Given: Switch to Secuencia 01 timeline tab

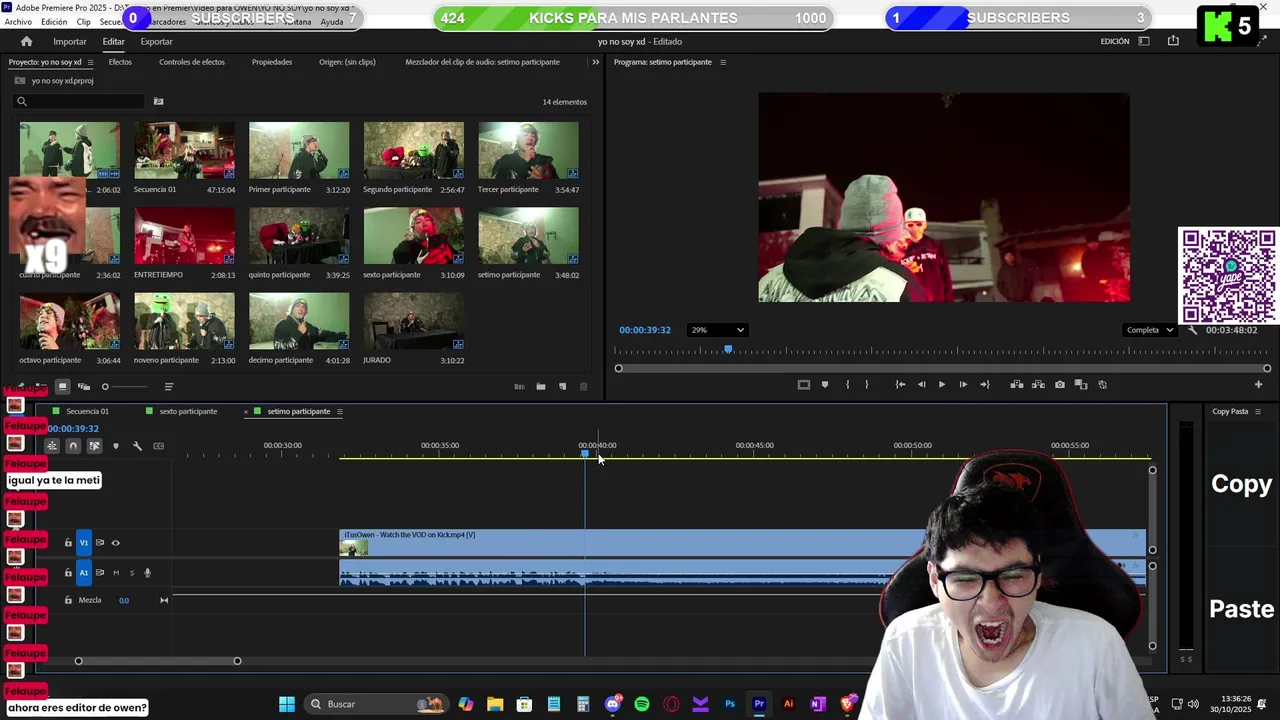Looking at the screenshot, I should coord(87,412).
